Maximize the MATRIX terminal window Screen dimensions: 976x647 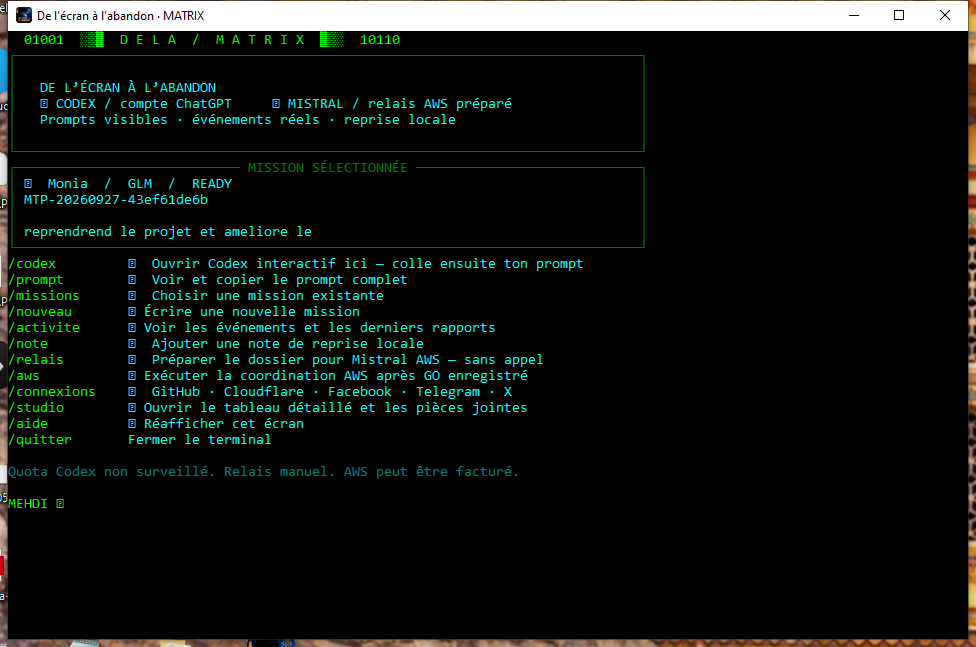[899, 16]
